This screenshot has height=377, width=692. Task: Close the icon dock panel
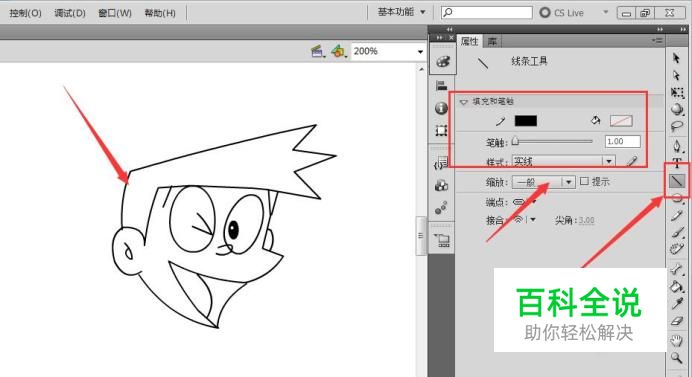point(451,38)
